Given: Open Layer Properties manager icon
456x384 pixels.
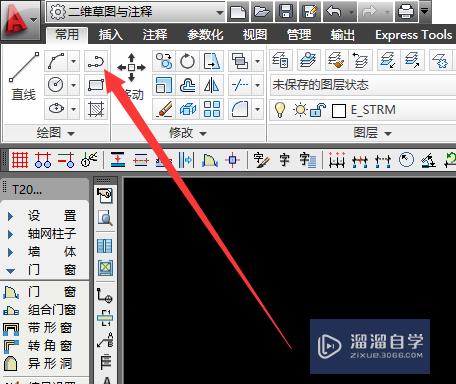Looking at the screenshot, I should click(x=281, y=60).
